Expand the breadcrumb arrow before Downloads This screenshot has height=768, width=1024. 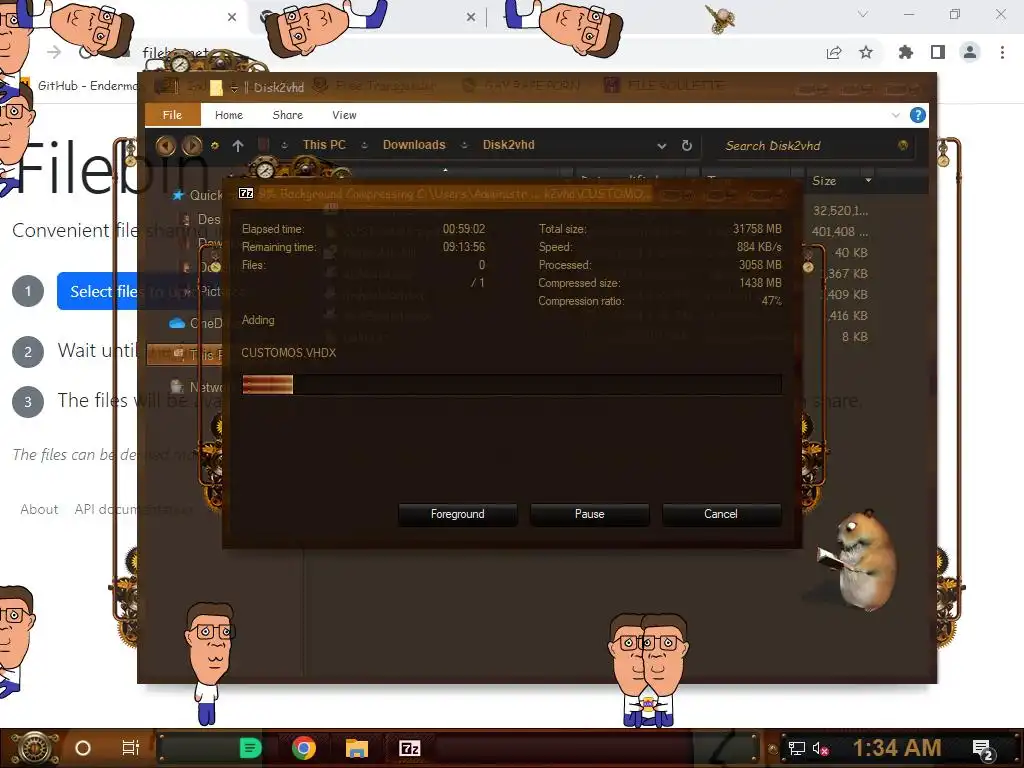pos(364,146)
